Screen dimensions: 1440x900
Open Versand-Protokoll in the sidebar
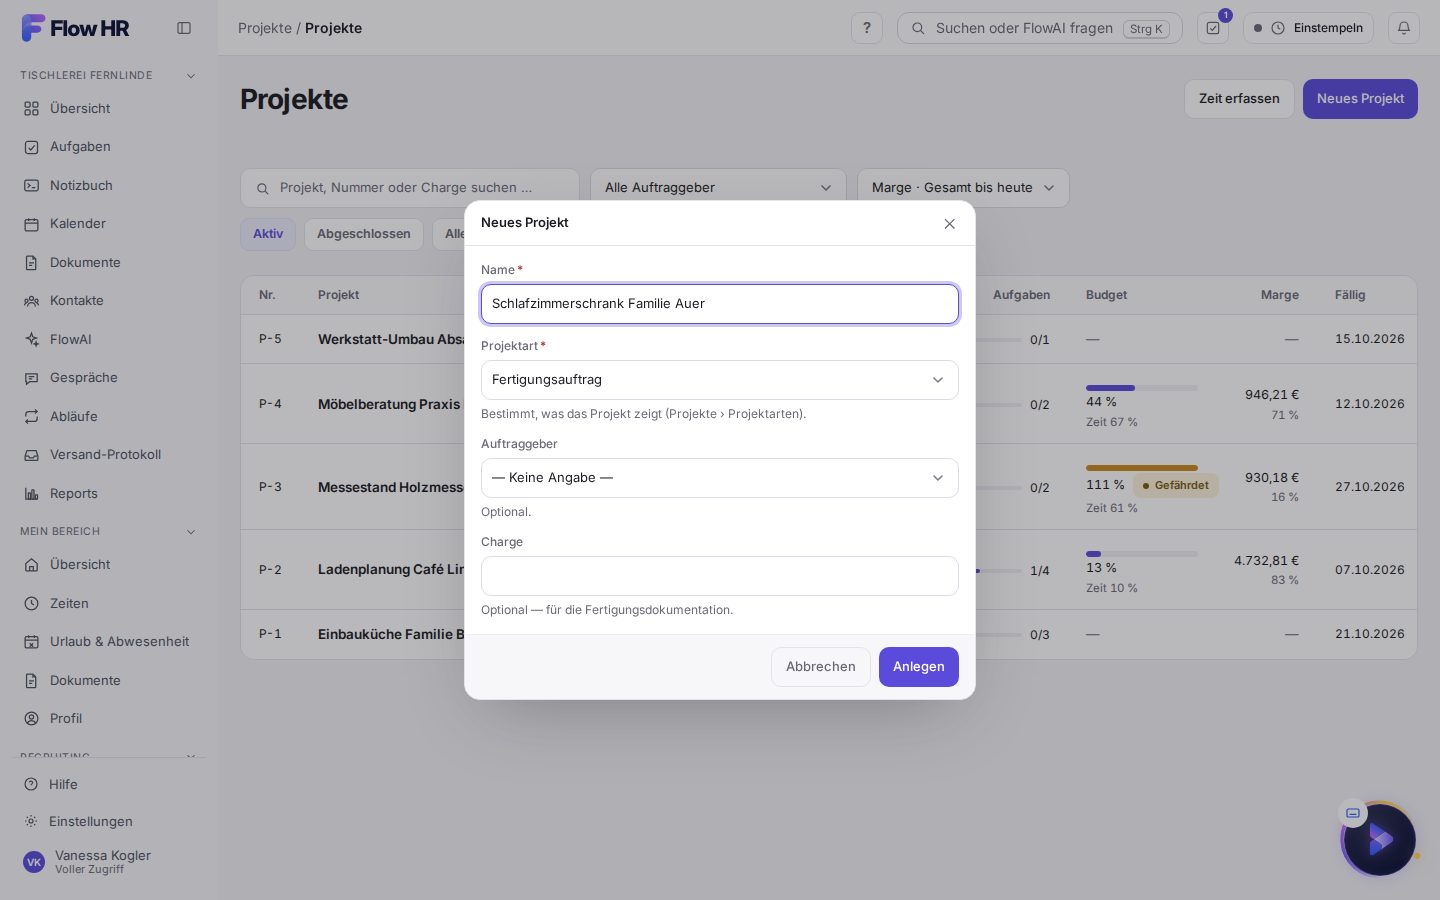pos(108,455)
